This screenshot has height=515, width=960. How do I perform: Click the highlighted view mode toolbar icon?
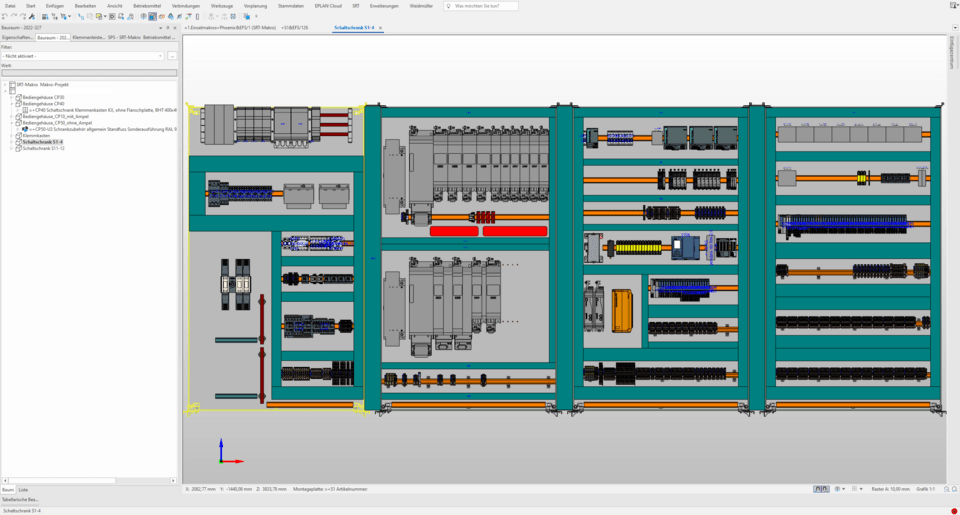pyautogui.click(x=152, y=16)
